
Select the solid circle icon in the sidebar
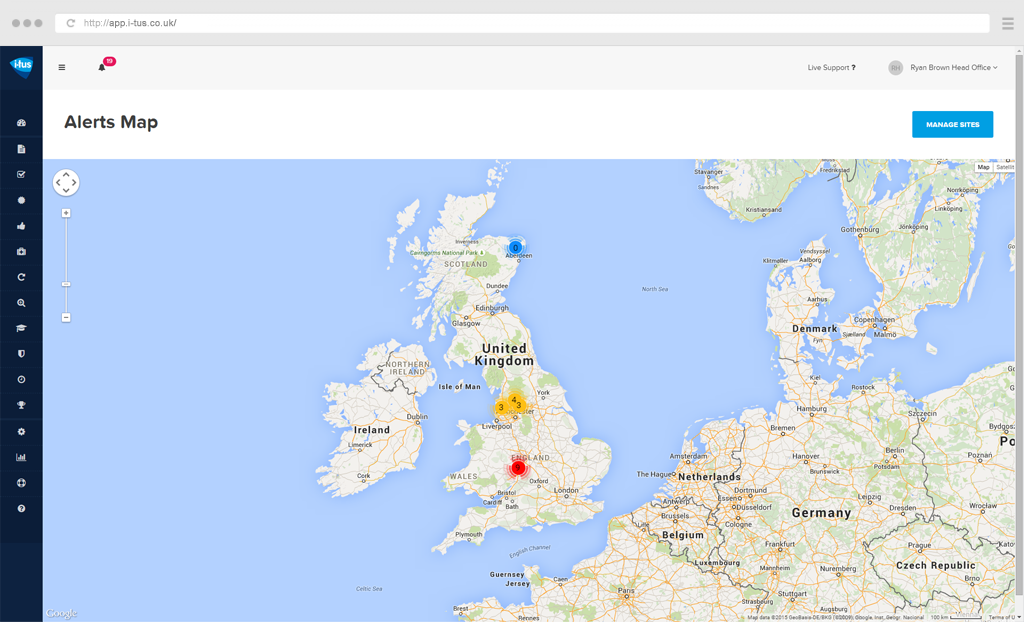(22, 200)
